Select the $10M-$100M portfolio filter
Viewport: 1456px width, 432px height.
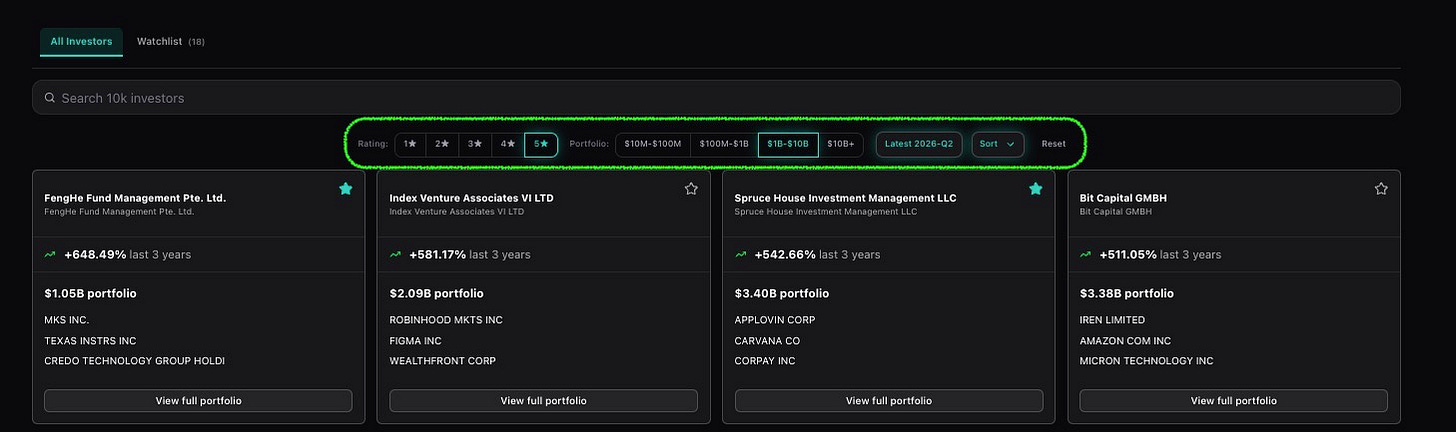point(652,144)
